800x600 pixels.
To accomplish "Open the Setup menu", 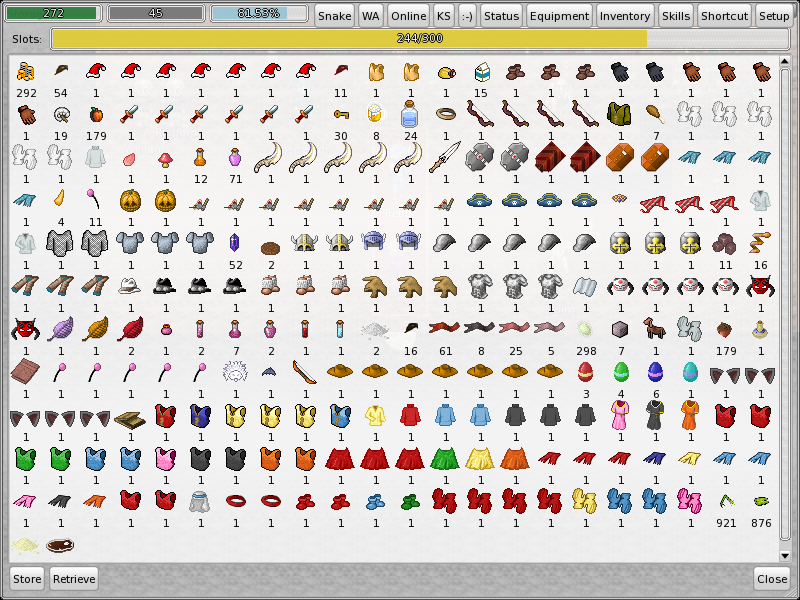I will (x=773, y=16).
